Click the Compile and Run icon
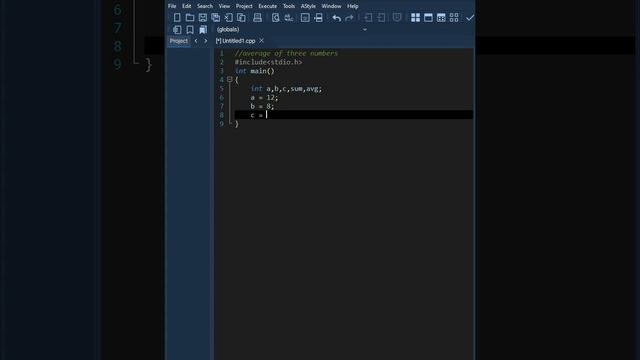The height and width of the screenshot is (360, 640). point(441,18)
